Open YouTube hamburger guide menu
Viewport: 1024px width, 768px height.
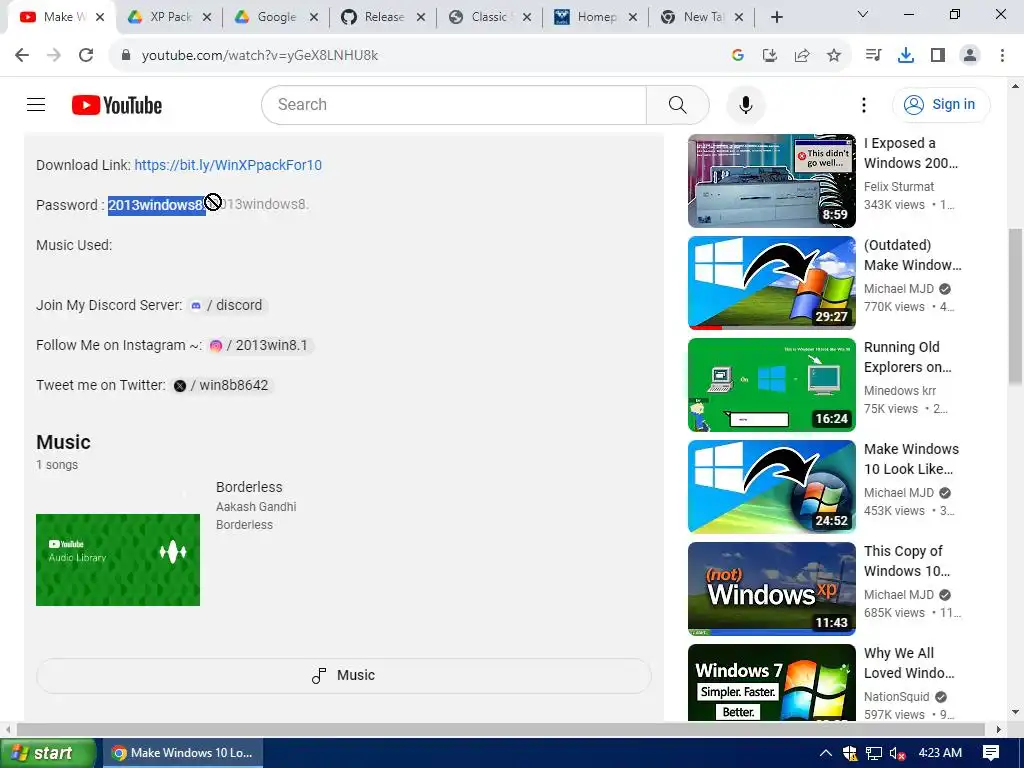tap(36, 104)
